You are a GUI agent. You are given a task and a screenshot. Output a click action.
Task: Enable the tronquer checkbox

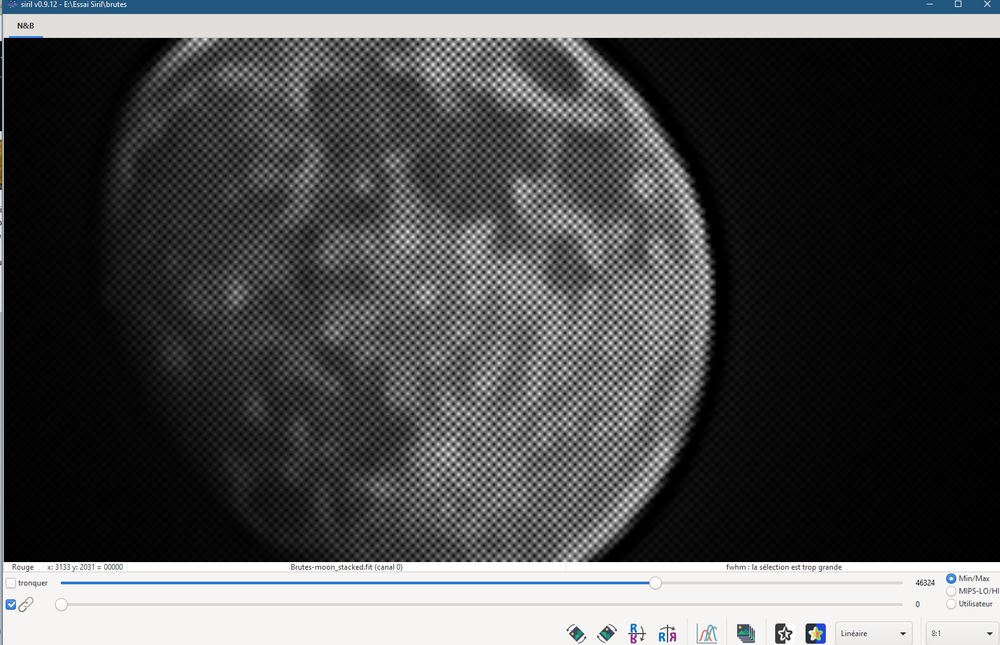point(11,583)
